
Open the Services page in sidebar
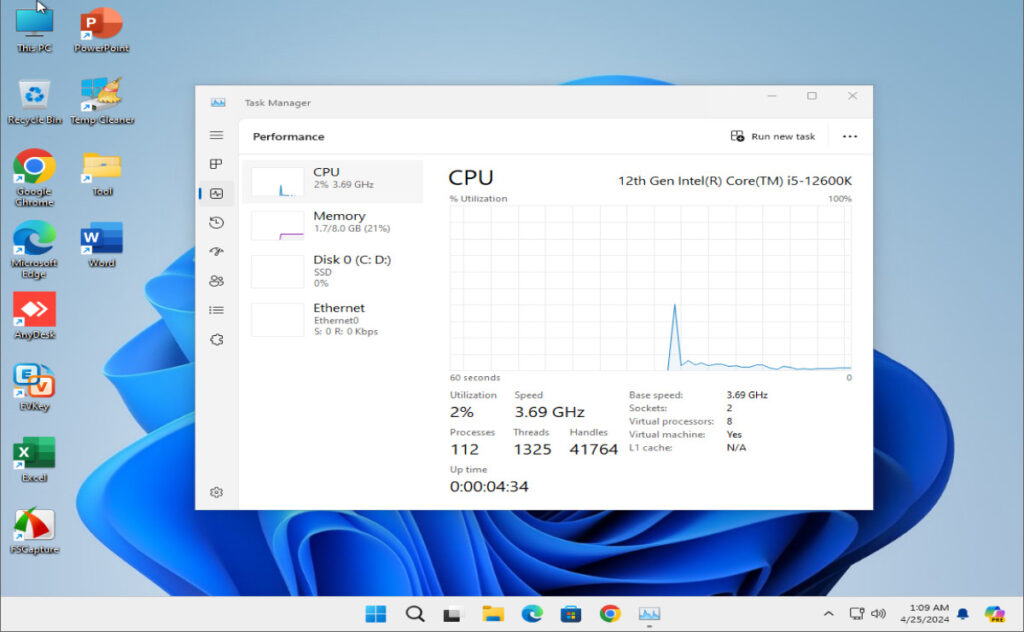pos(215,340)
